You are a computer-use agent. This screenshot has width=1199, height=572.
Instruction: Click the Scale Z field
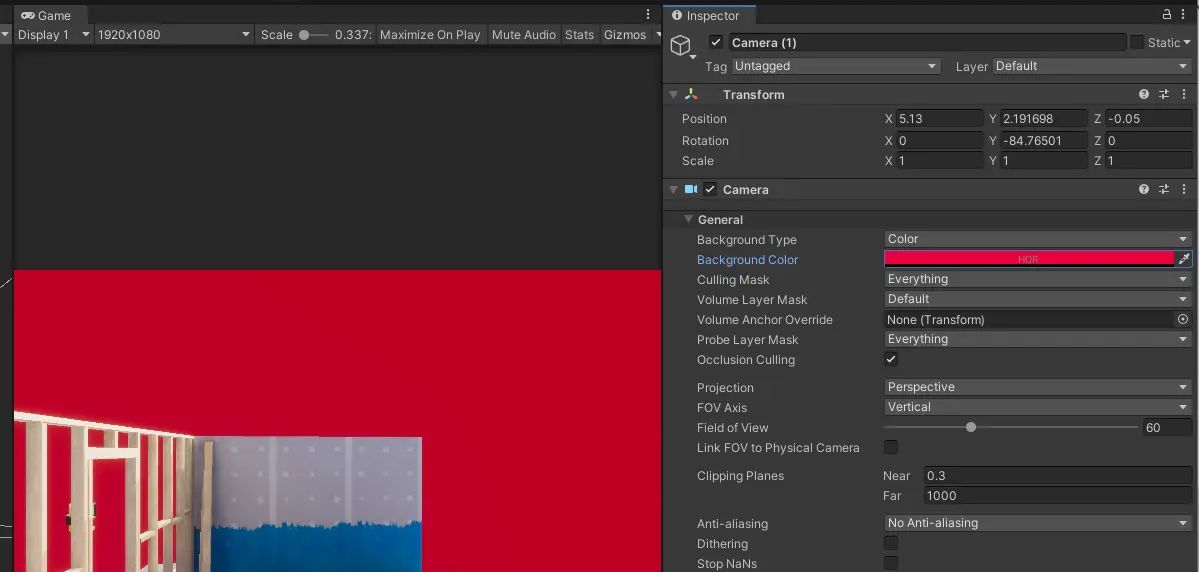1148,161
